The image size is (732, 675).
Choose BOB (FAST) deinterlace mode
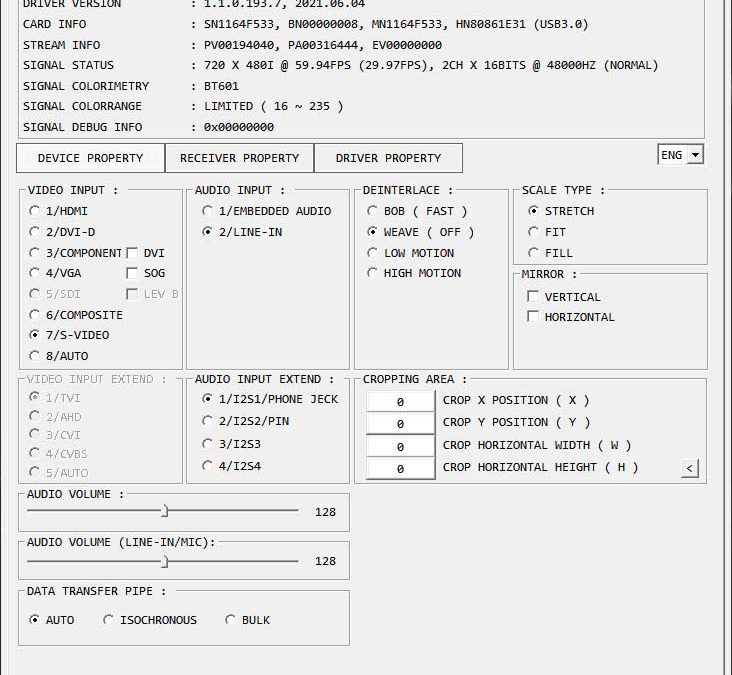coord(373,211)
